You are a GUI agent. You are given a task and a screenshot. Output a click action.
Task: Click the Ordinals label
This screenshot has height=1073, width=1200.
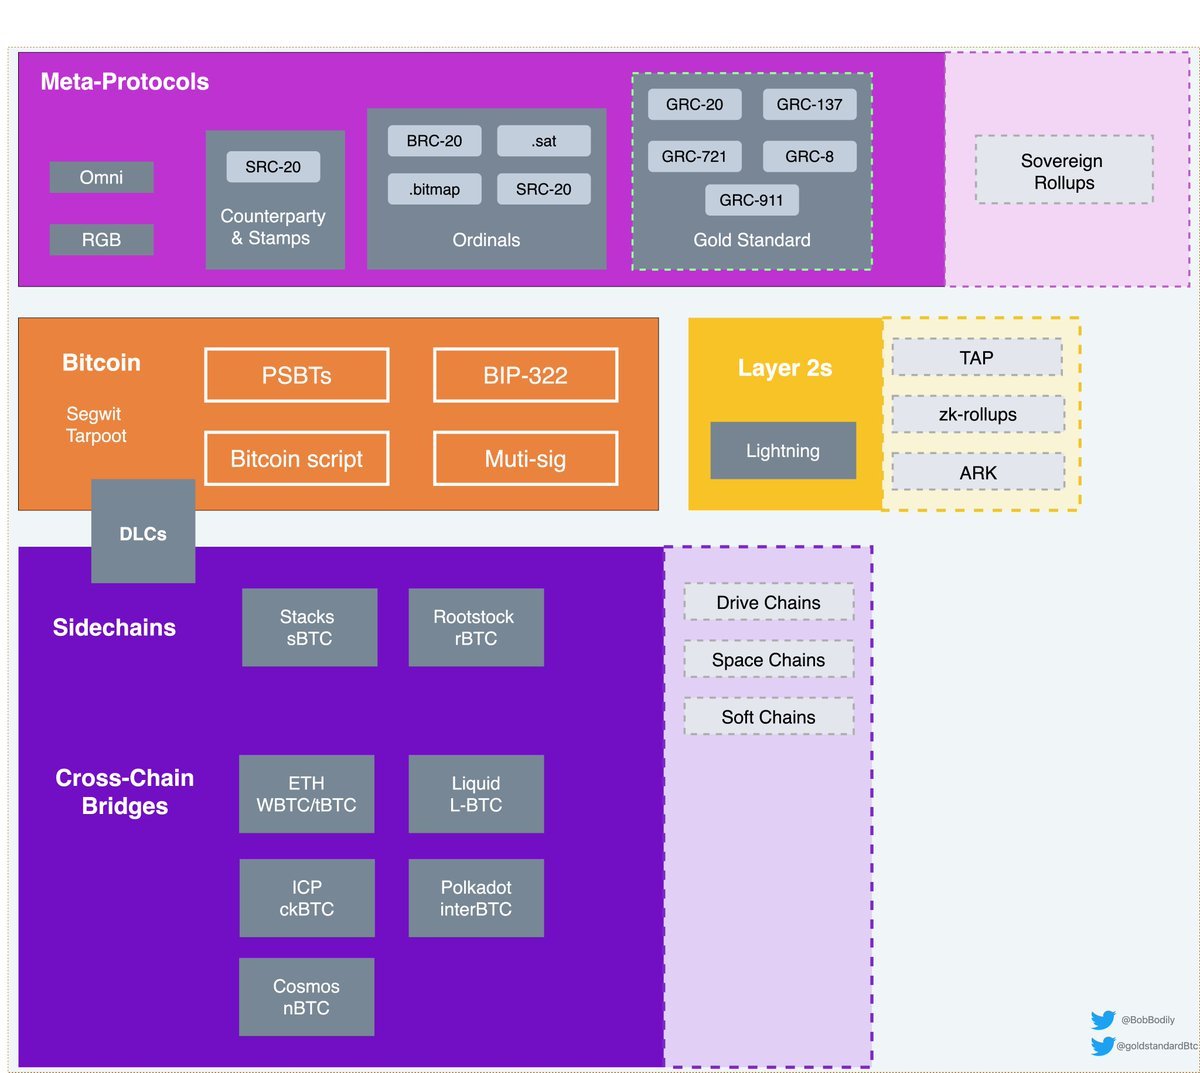point(486,240)
